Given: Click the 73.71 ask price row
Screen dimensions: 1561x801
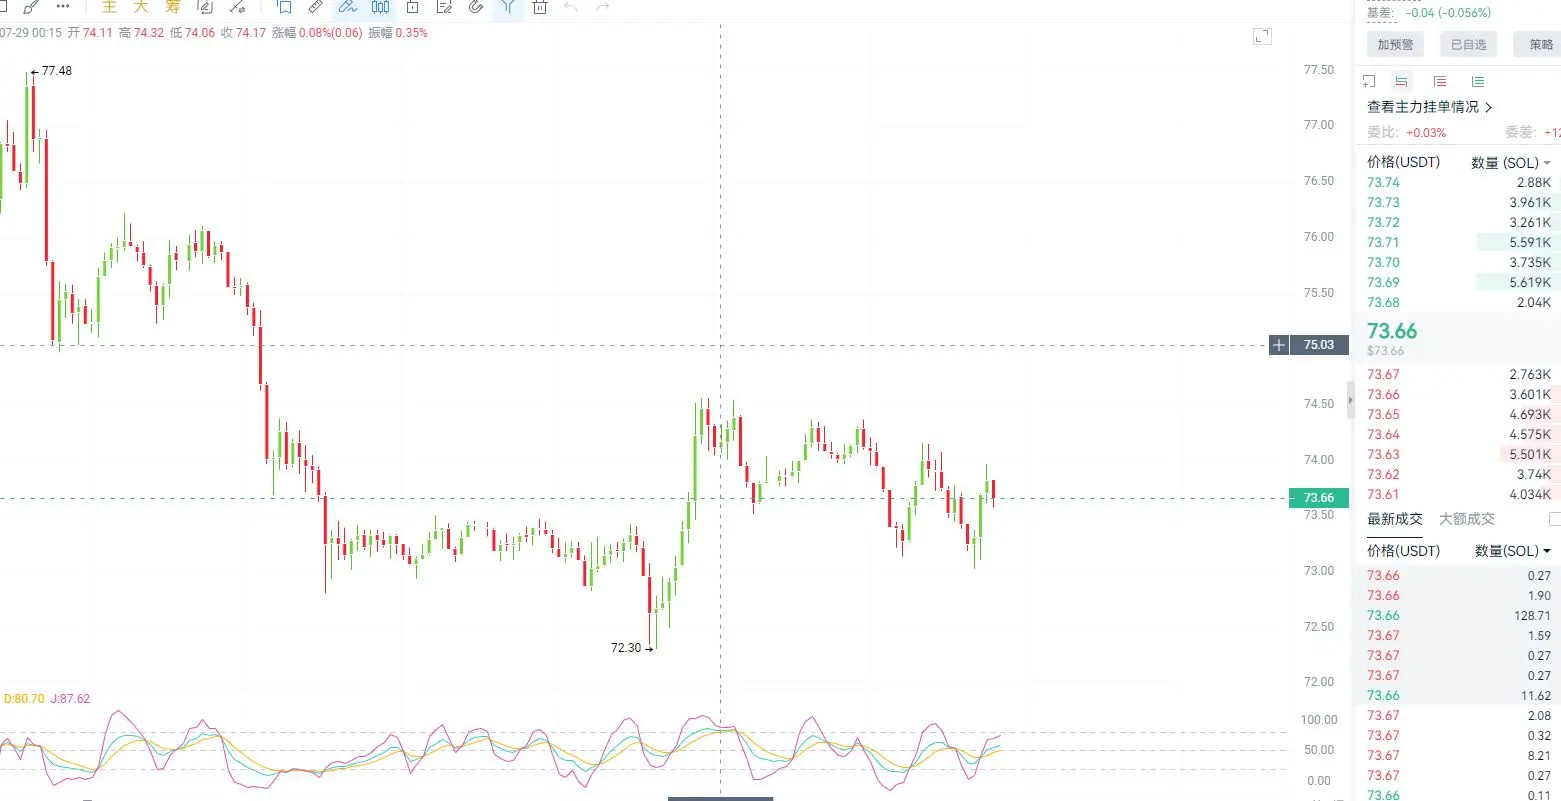Looking at the screenshot, I should [x=1461, y=243].
